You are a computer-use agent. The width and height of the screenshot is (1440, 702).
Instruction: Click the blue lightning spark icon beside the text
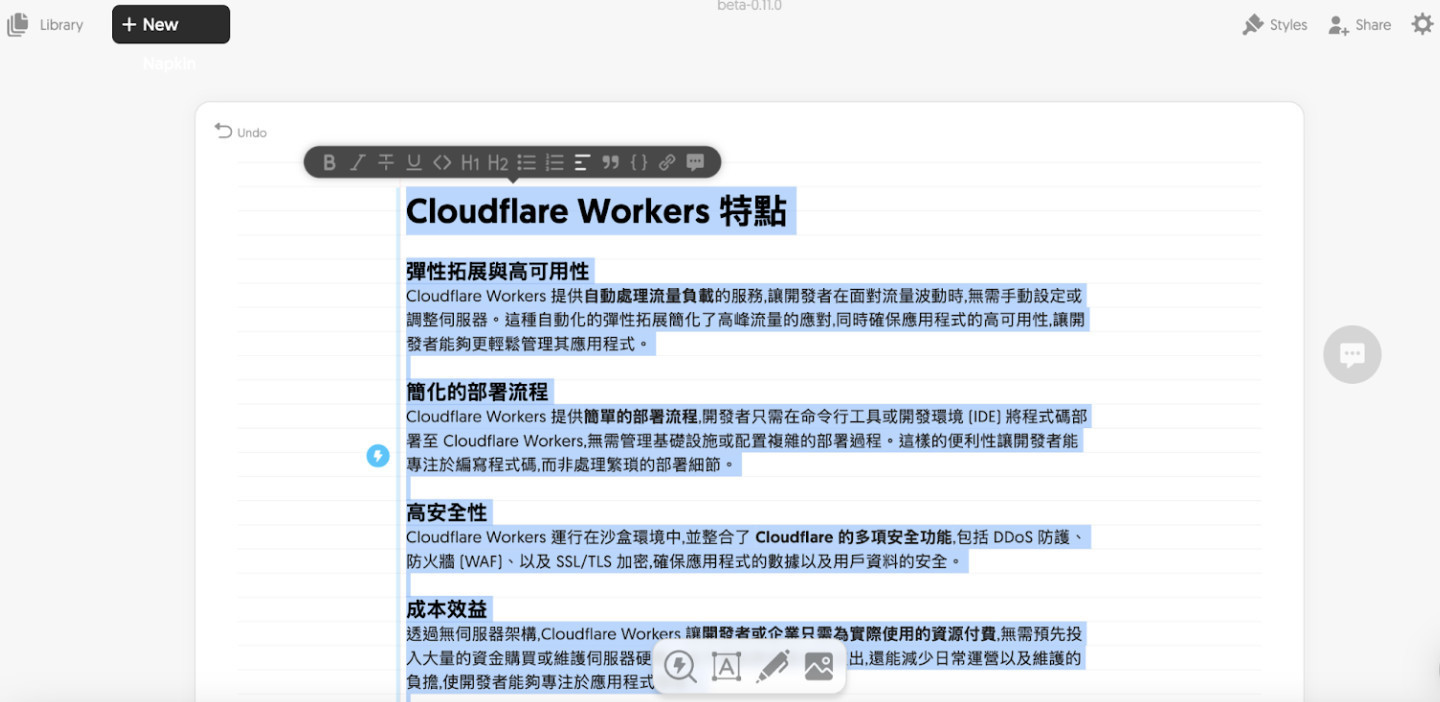click(x=378, y=456)
